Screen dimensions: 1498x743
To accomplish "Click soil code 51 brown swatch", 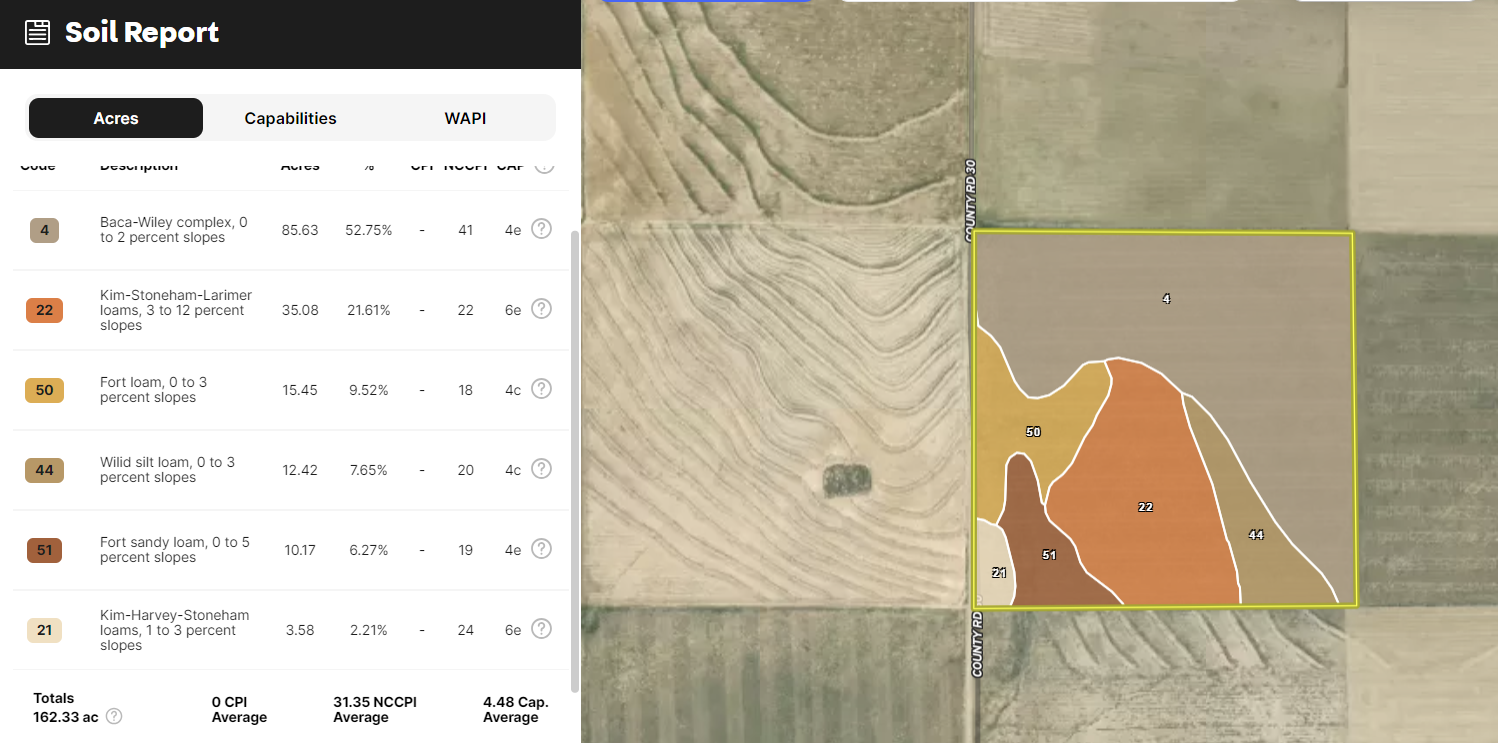I will point(44,550).
